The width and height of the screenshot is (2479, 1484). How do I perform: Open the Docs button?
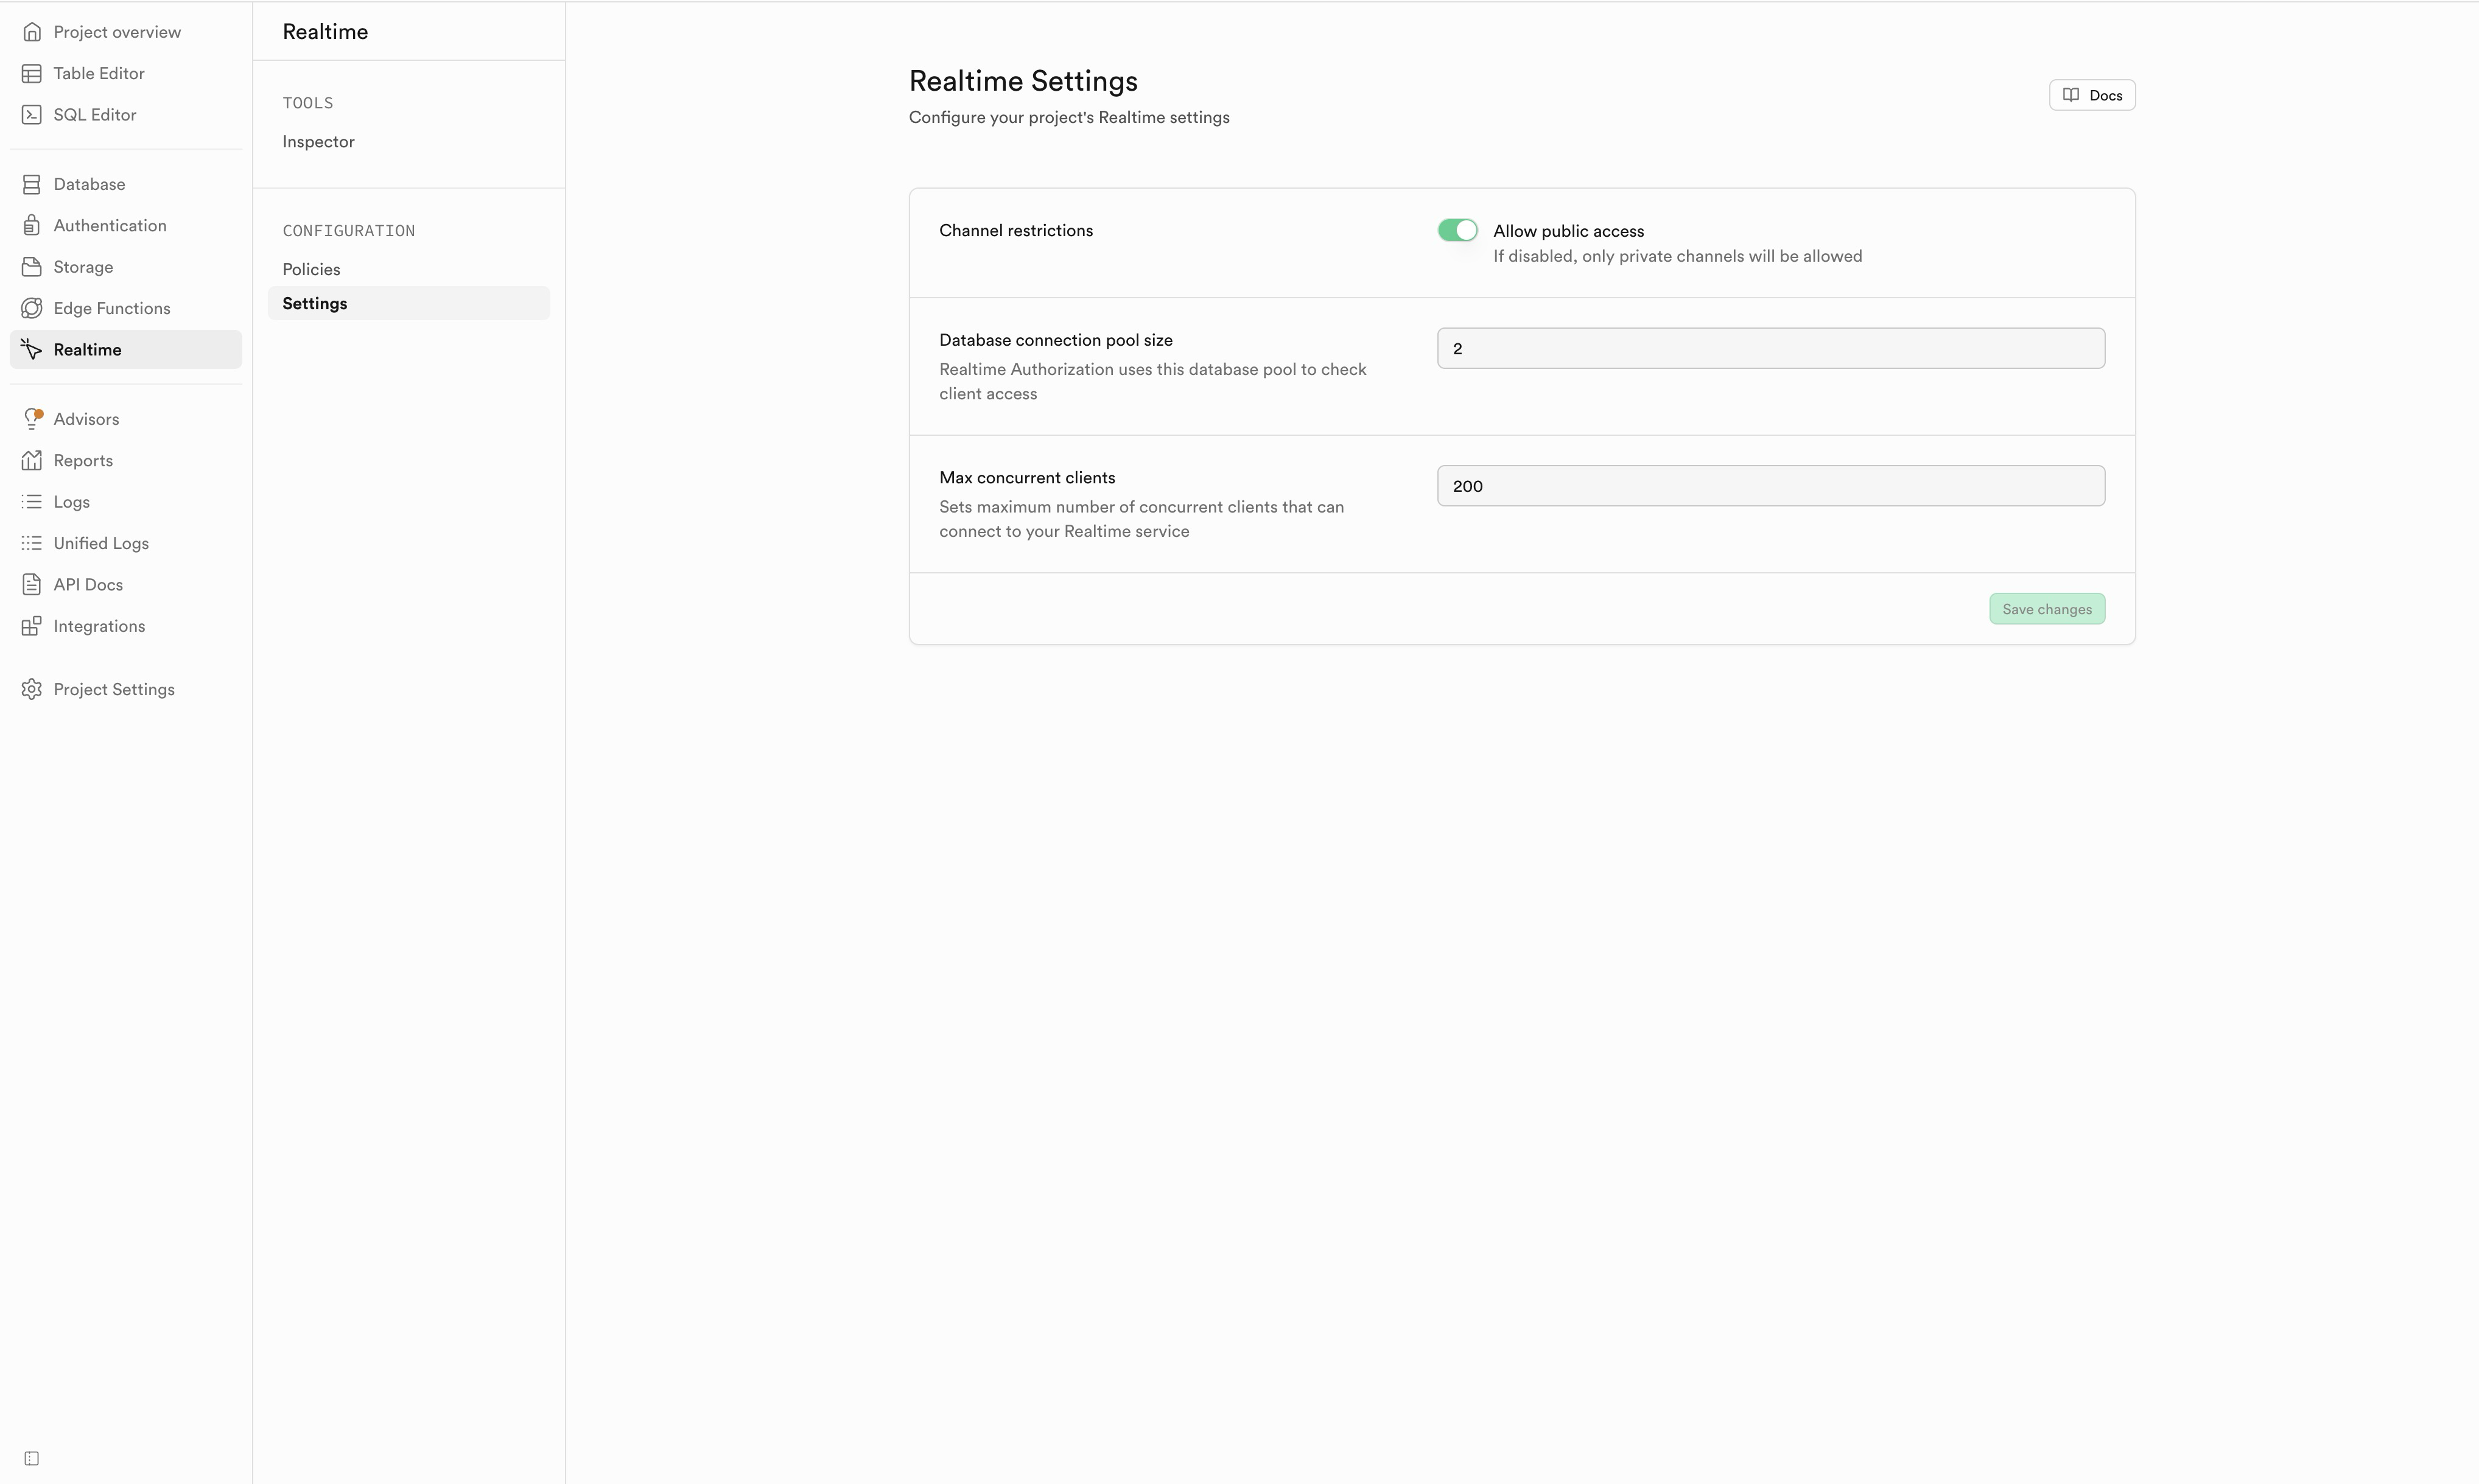pyautogui.click(x=2092, y=95)
